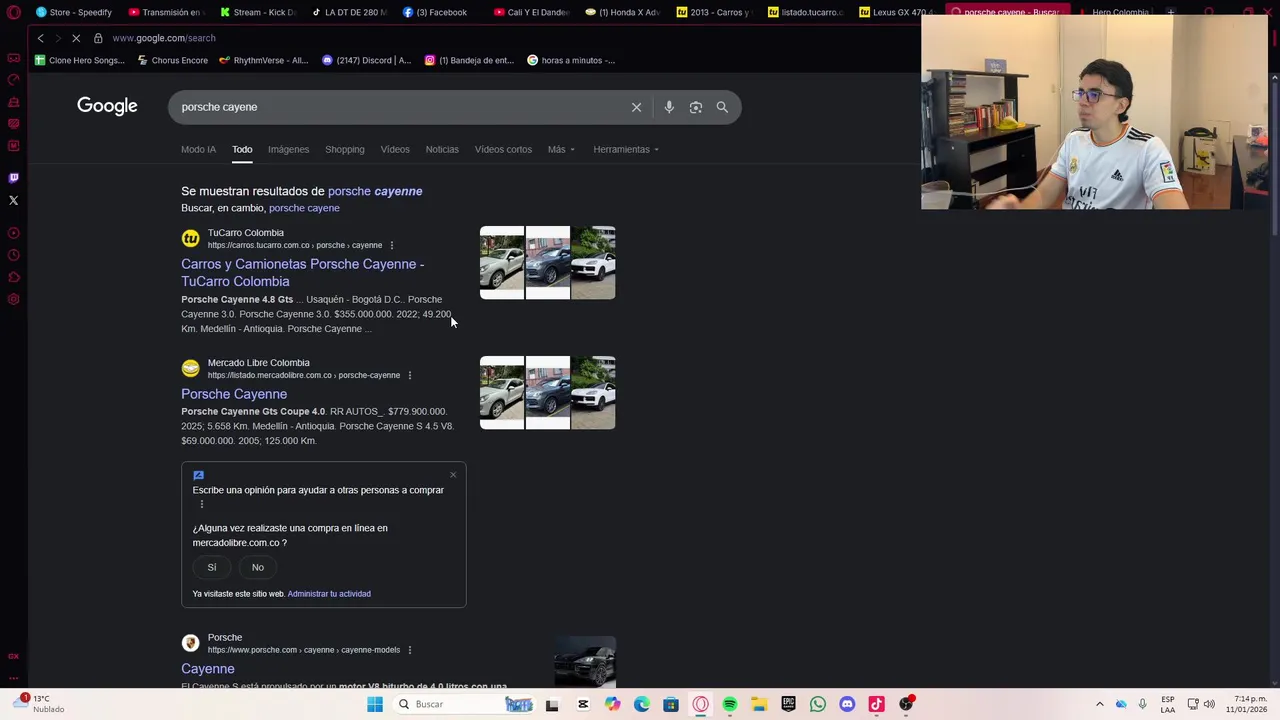Switch to Honda X Adv browser tab
This screenshot has height=720, width=1280.
(623, 12)
